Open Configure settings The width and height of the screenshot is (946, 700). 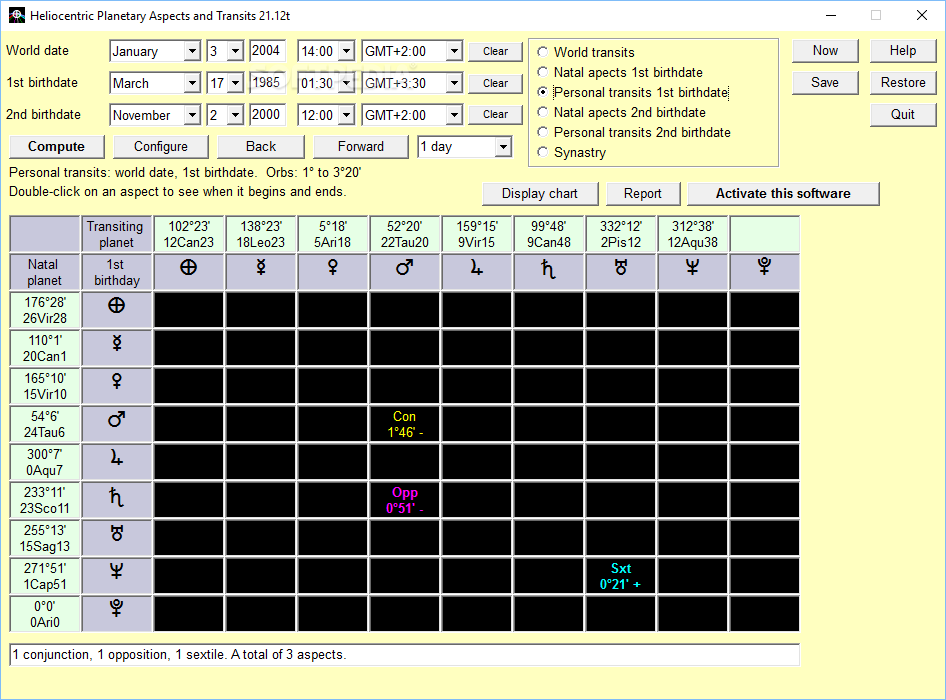[160, 147]
